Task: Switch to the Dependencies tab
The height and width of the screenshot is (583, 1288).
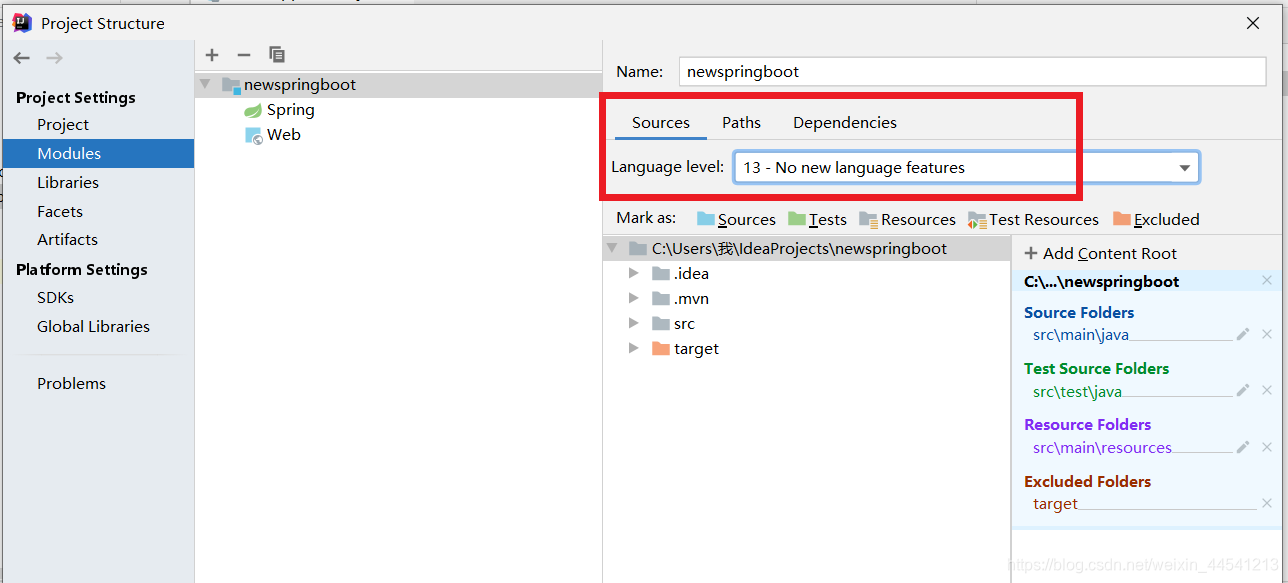Action: pos(844,122)
